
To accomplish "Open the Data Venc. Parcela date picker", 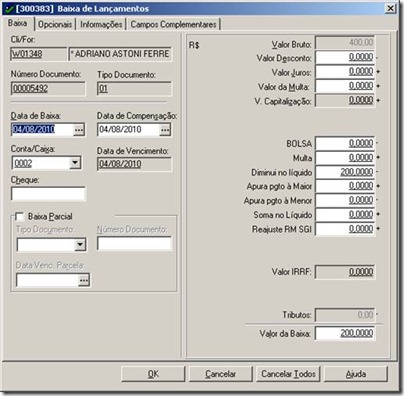I will pos(84,280).
